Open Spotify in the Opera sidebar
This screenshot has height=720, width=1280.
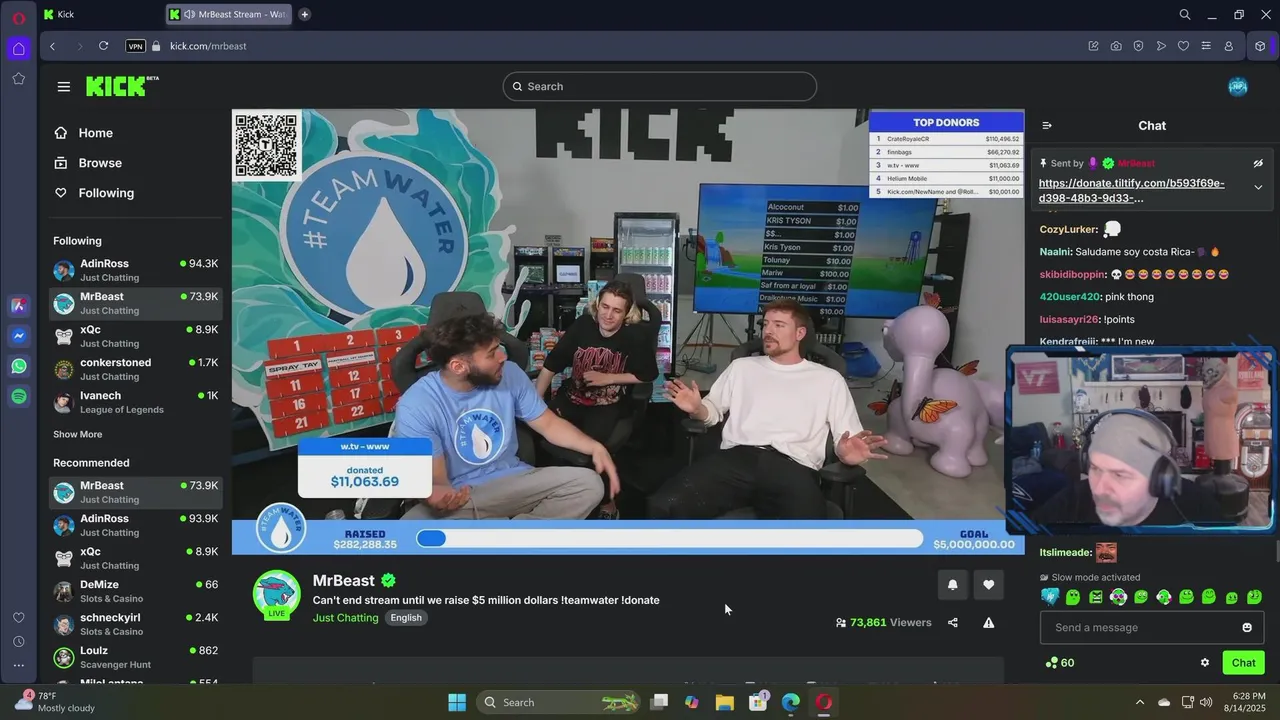tap(19, 396)
